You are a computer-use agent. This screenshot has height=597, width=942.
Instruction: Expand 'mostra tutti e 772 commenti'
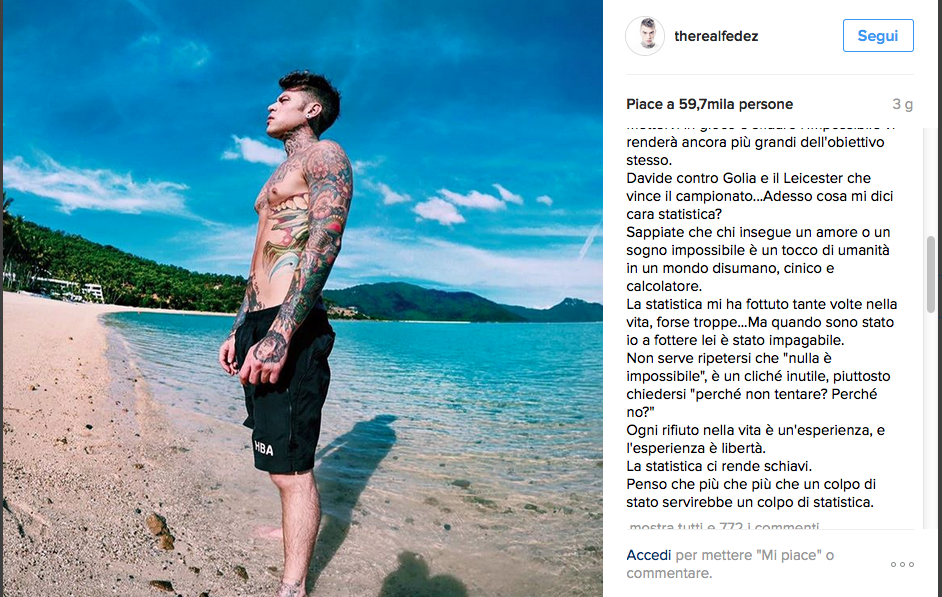point(723,526)
